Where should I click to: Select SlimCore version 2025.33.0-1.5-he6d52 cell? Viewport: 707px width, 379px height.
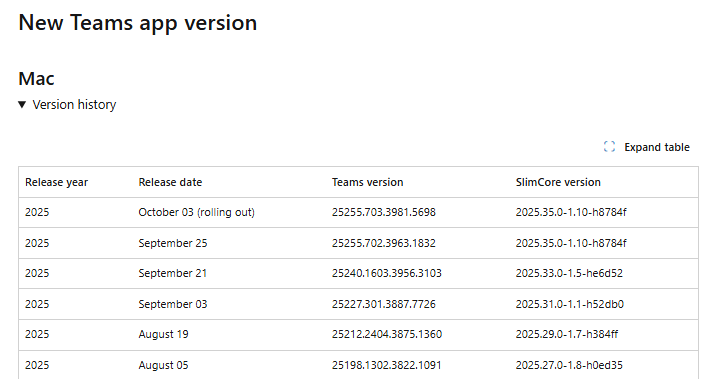tap(569, 273)
